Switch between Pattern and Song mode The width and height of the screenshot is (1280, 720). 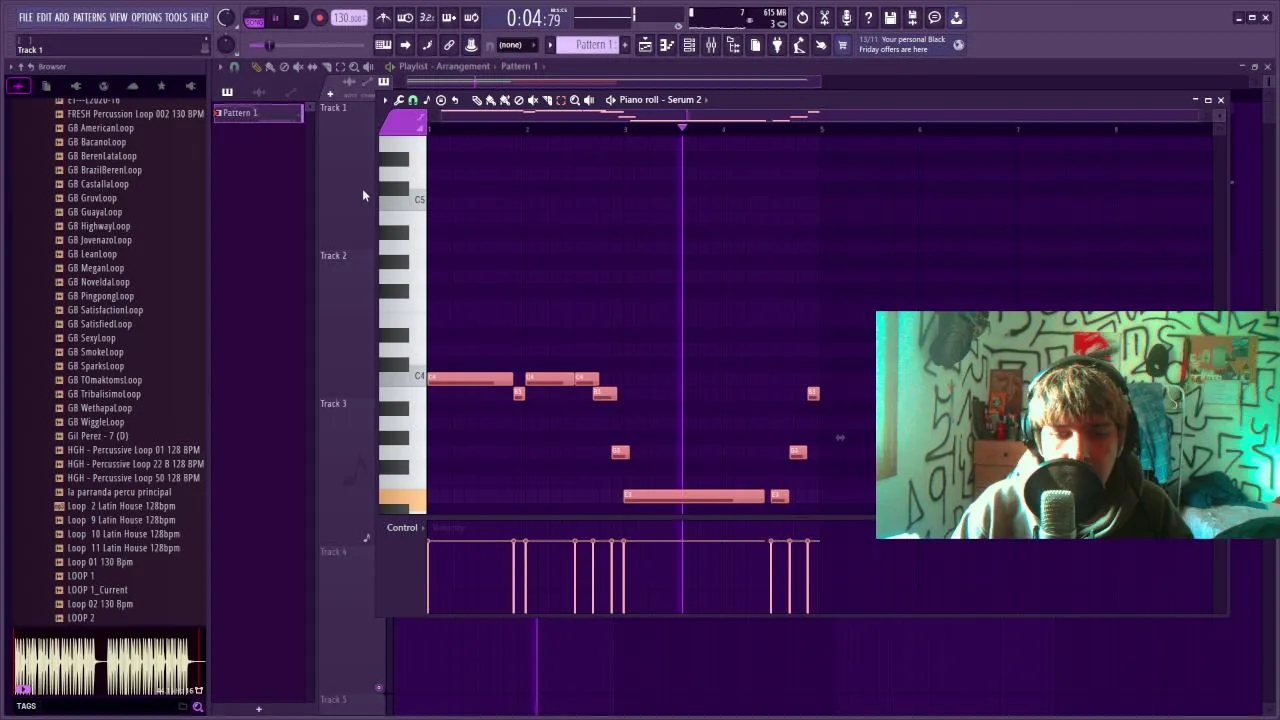point(254,18)
